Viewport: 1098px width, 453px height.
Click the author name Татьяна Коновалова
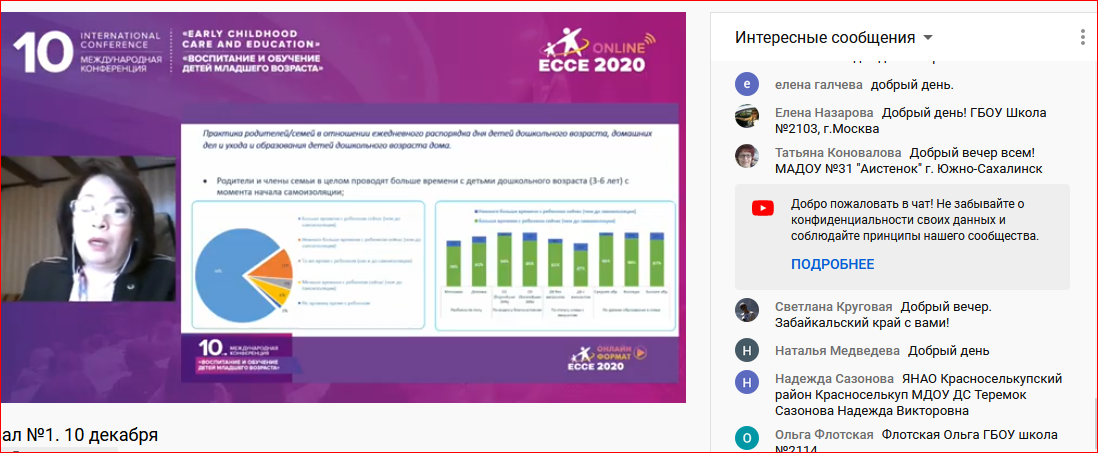pos(838,153)
